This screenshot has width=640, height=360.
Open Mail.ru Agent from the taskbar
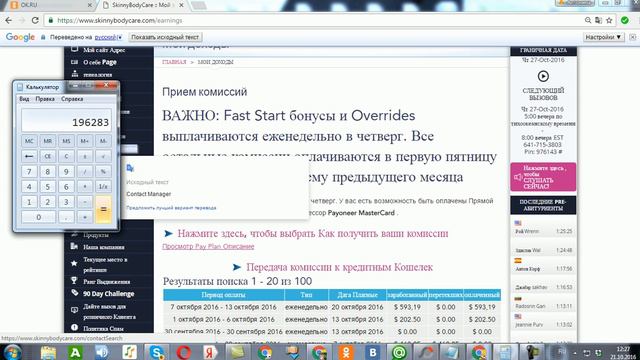point(399,352)
